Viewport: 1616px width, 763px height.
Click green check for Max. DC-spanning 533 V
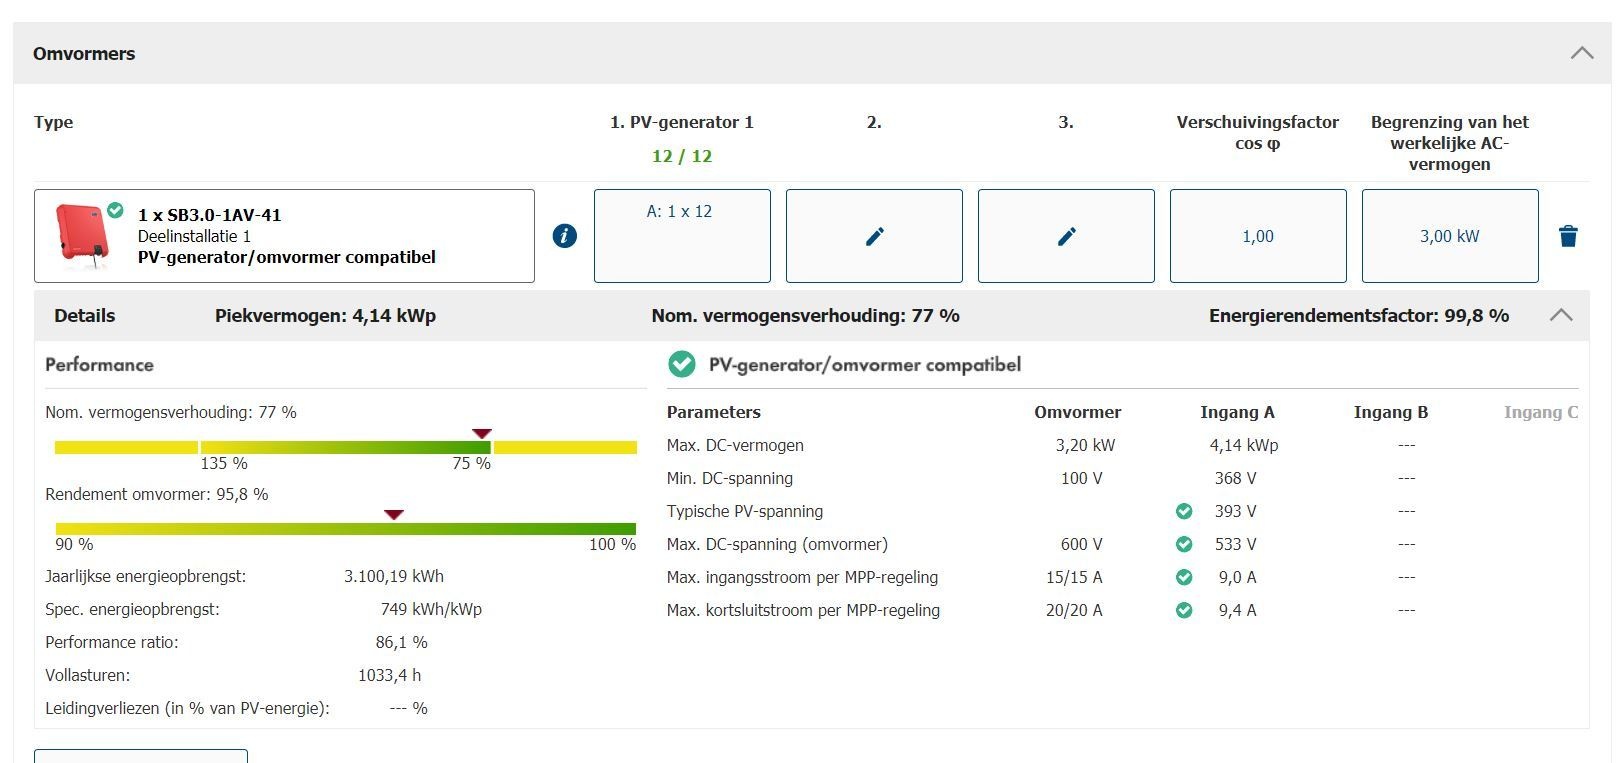coord(1184,544)
